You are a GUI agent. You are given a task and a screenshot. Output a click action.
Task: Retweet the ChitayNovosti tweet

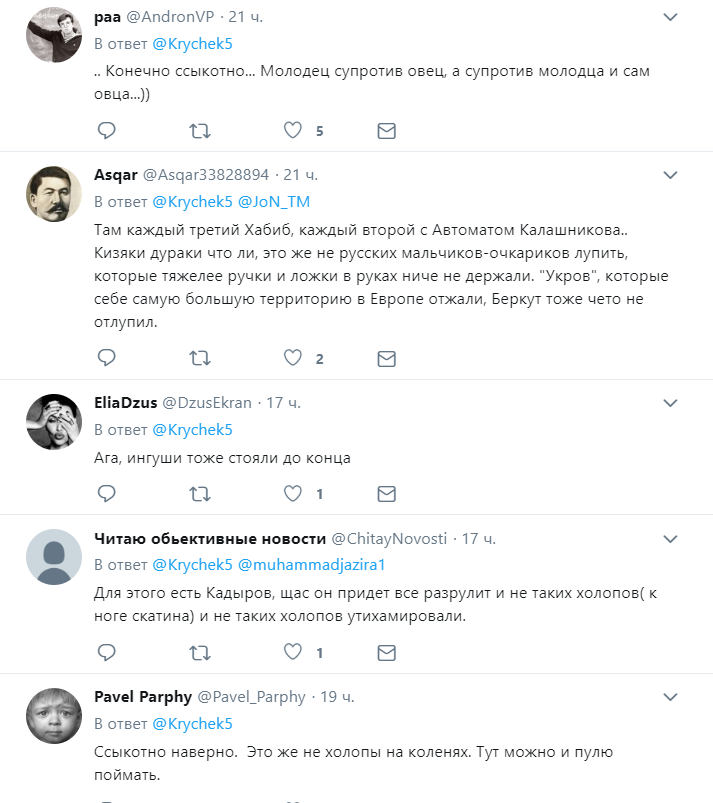(200, 652)
